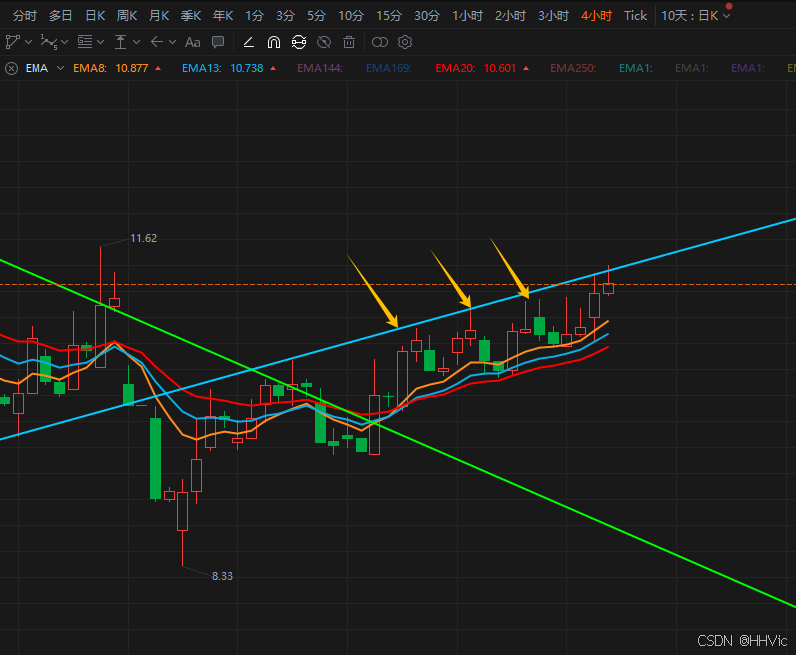Open drawing settings gear
Viewport: 796px width, 655px height.
405,42
